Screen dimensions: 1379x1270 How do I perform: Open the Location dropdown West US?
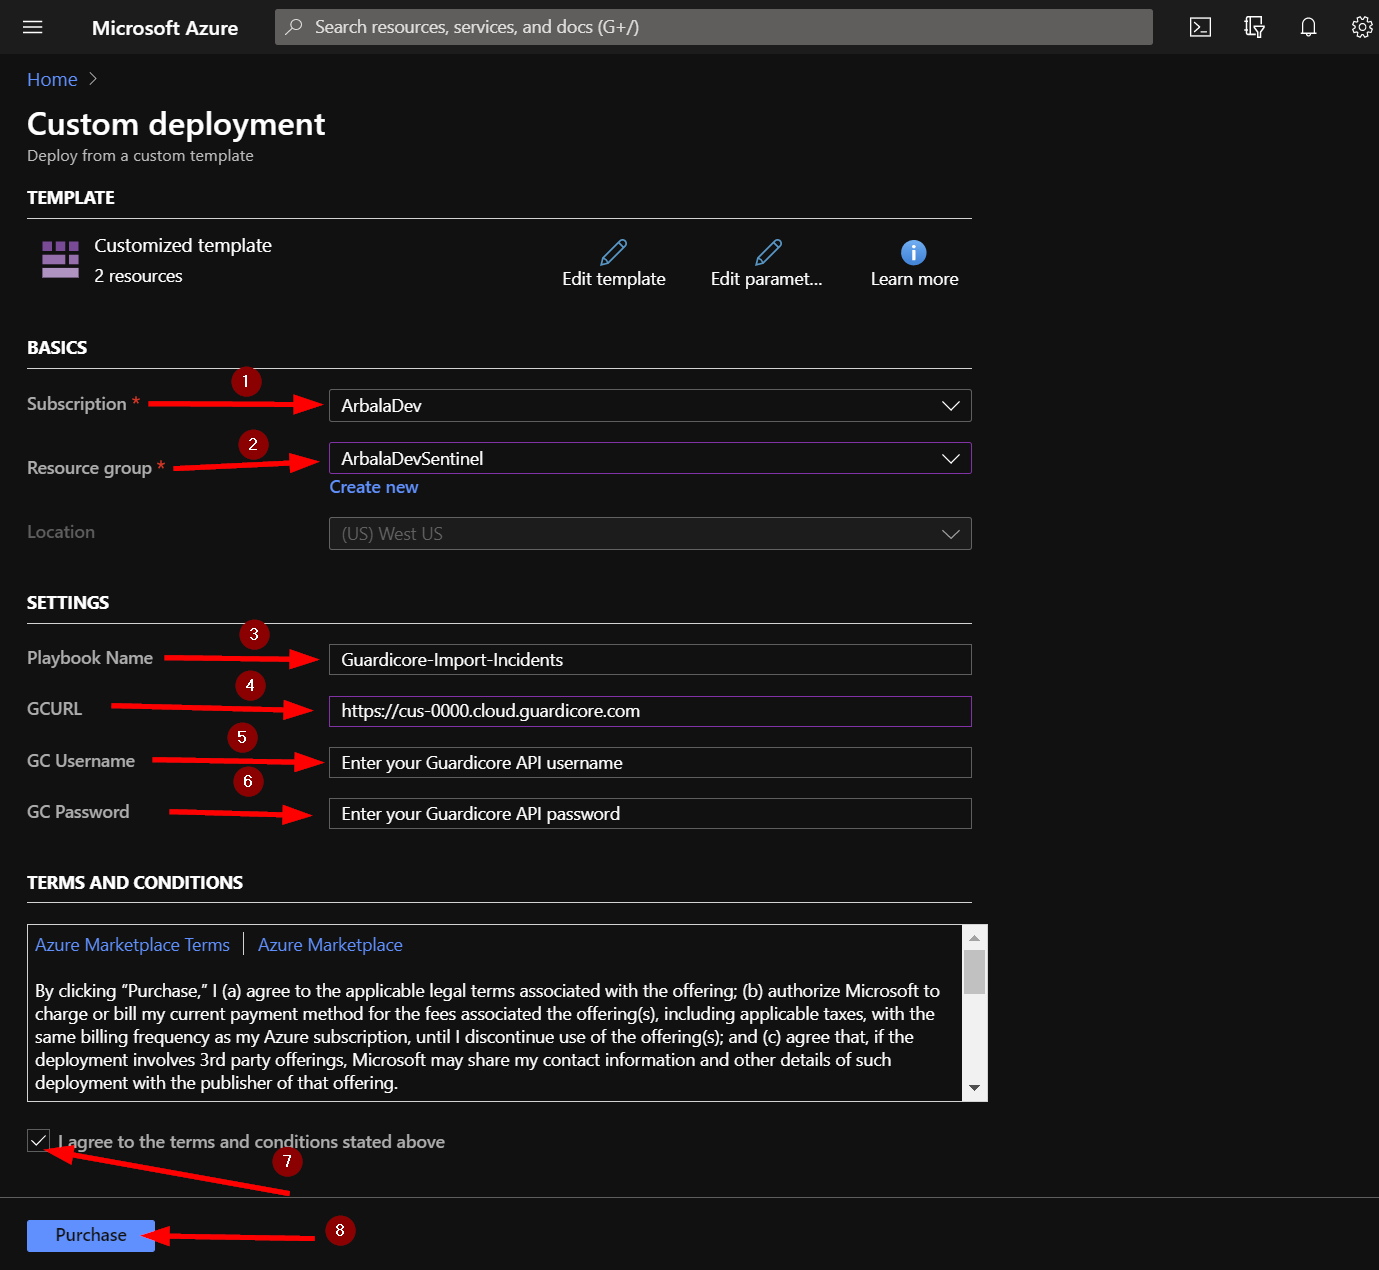pos(650,533)
